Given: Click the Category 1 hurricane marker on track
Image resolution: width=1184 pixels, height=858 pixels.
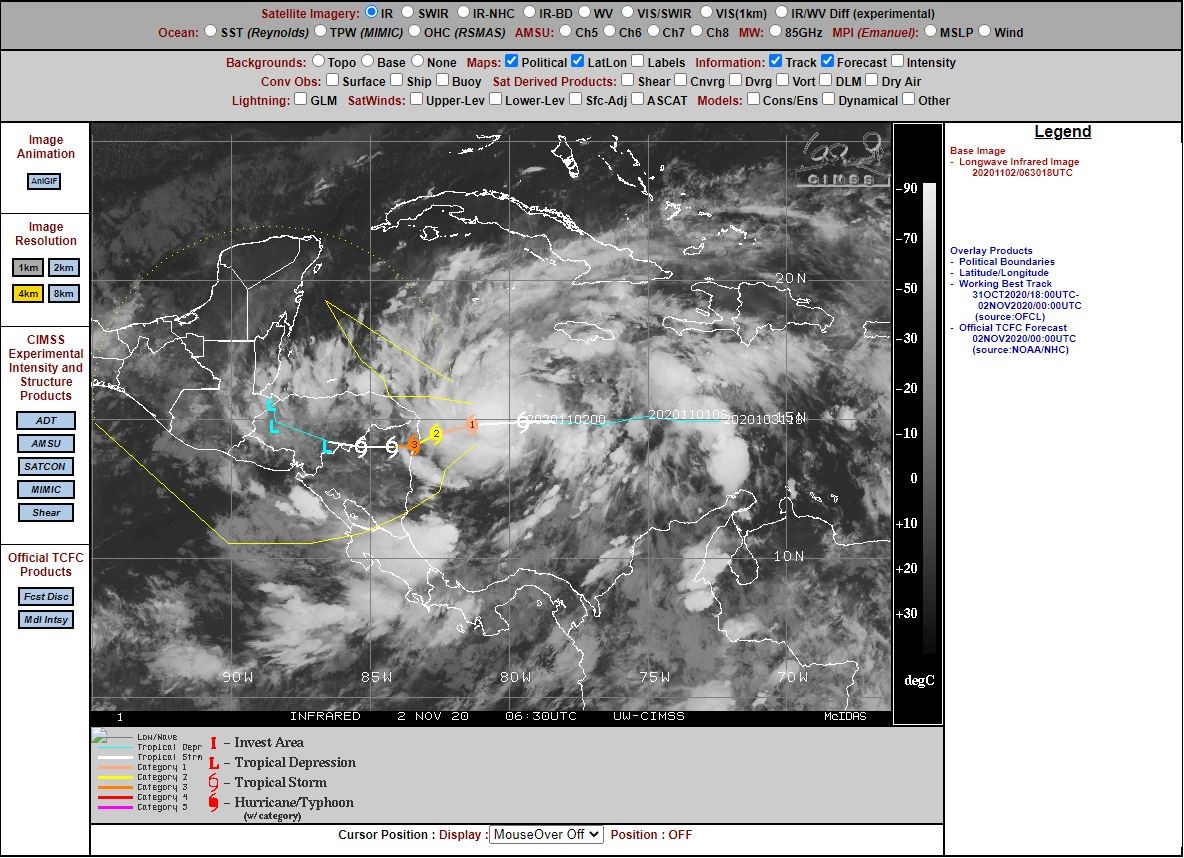Looking at the screenshot, I should (x=472, y=424).
